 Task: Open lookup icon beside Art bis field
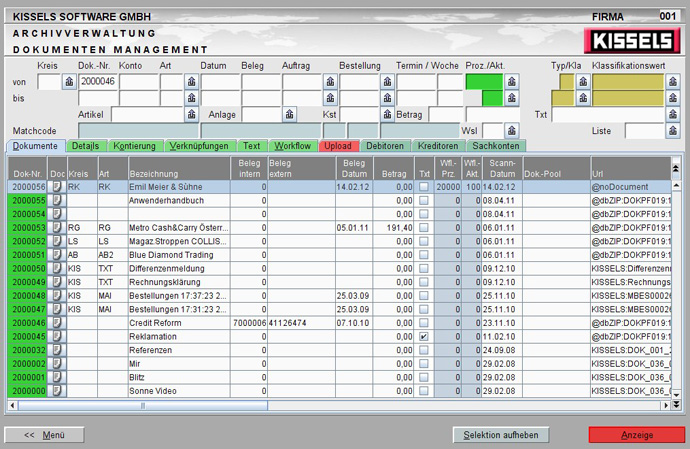coord(191,98)
